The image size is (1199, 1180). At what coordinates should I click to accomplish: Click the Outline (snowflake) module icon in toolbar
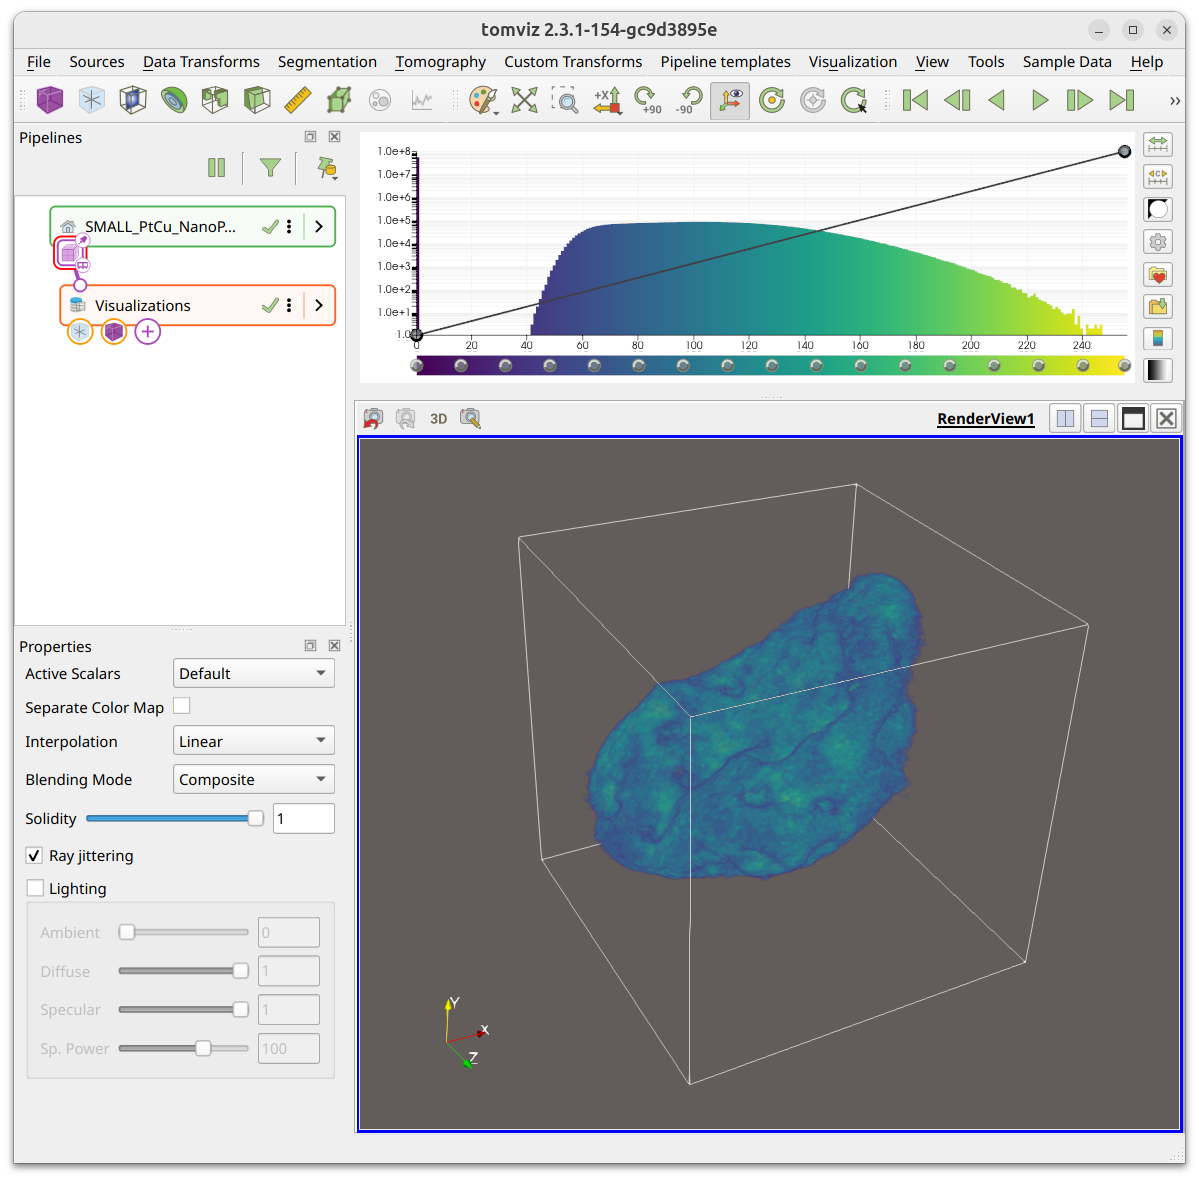[x=92, y=100]
